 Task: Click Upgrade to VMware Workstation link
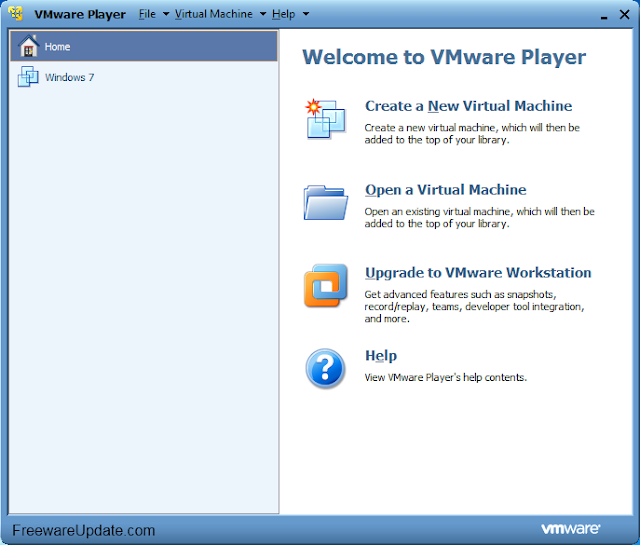pyautogui.click(x=478, y=273)
